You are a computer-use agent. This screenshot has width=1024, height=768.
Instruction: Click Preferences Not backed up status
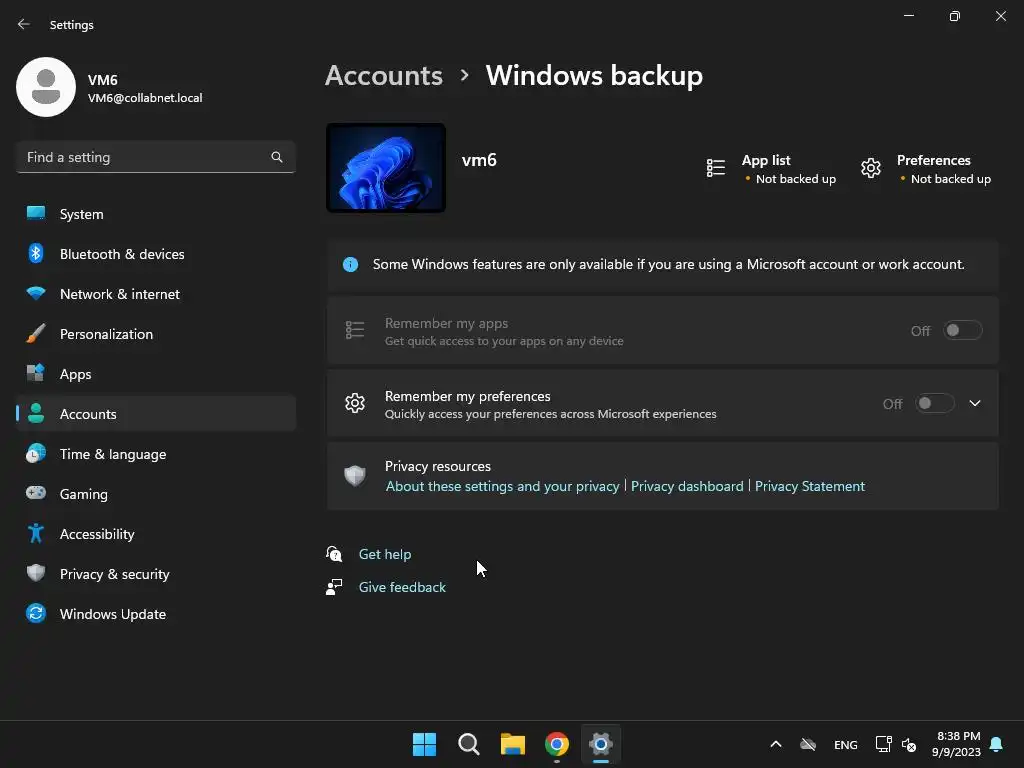pyautogui.click(x=951, y=179)
